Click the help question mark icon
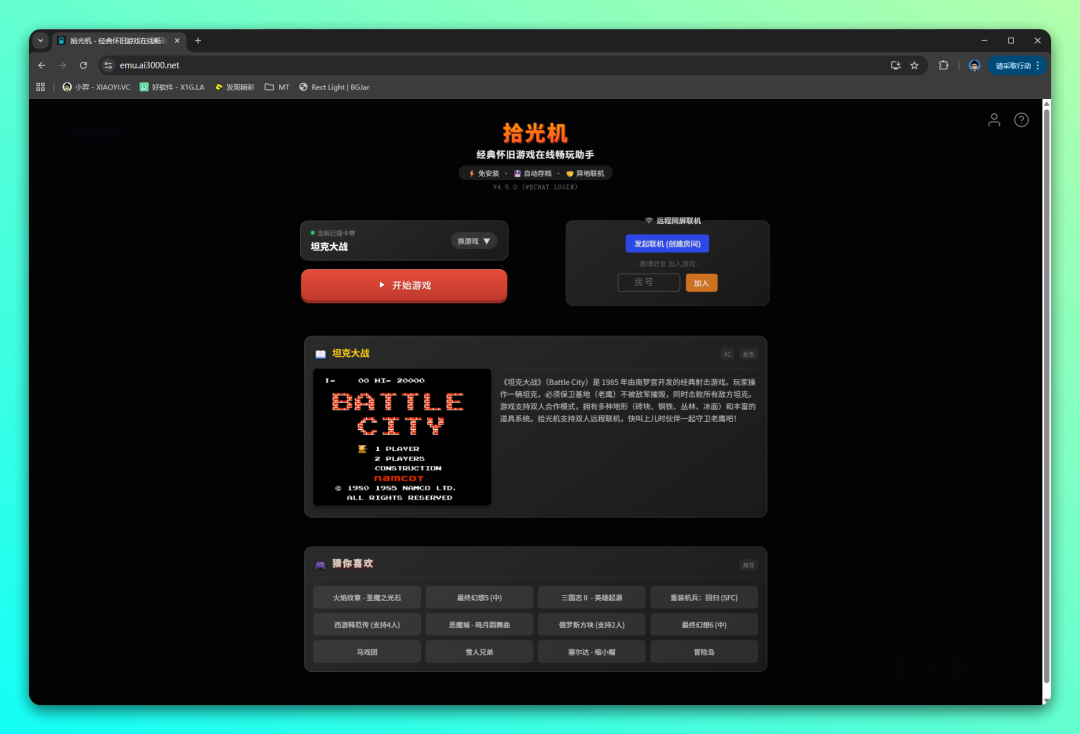This screenshot has width=1080, height=734. 1021,120
